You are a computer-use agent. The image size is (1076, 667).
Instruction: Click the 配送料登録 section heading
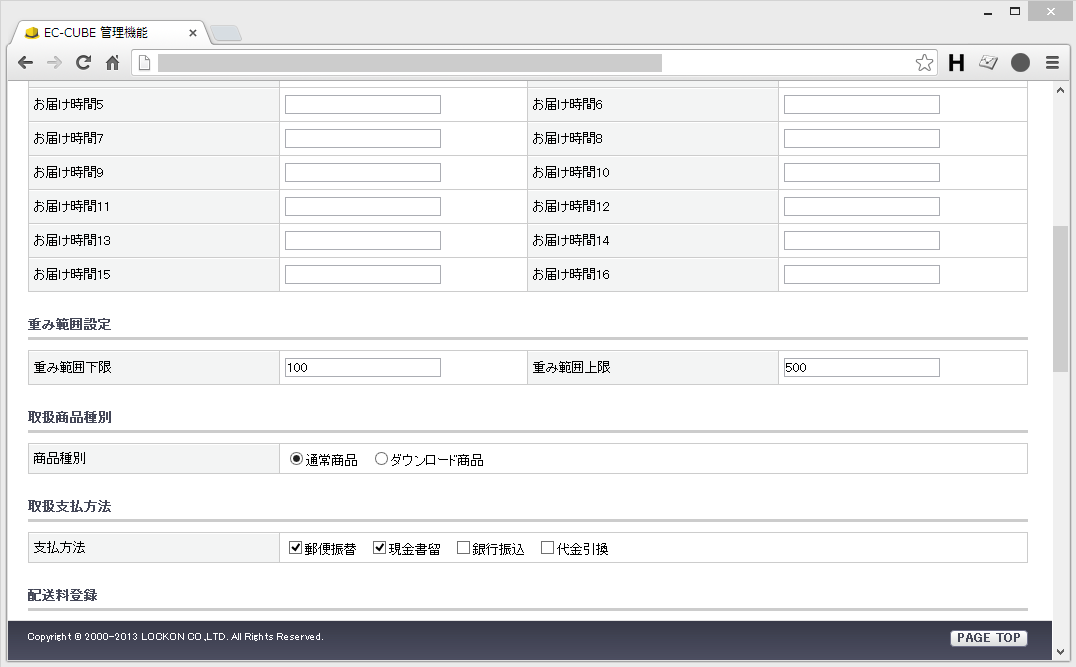[62, 596]
